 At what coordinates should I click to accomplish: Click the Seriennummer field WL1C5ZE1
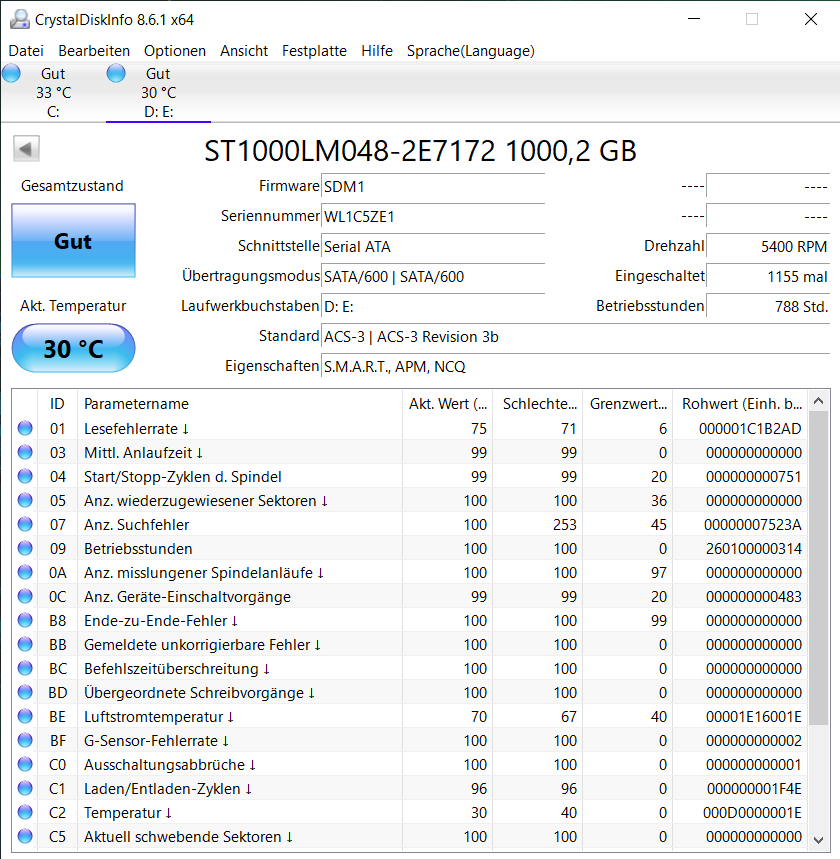pos(433,217)
